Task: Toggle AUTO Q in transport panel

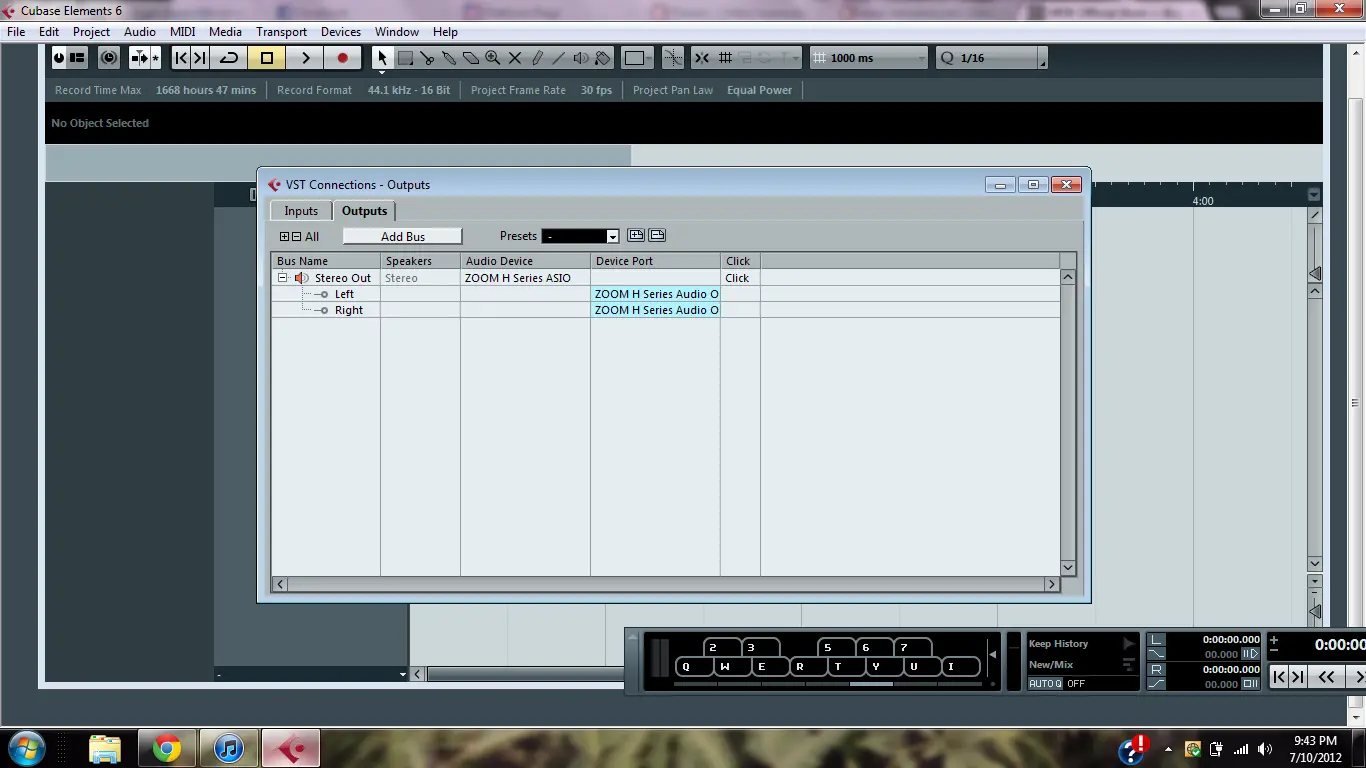Action: click(1046, 684)
